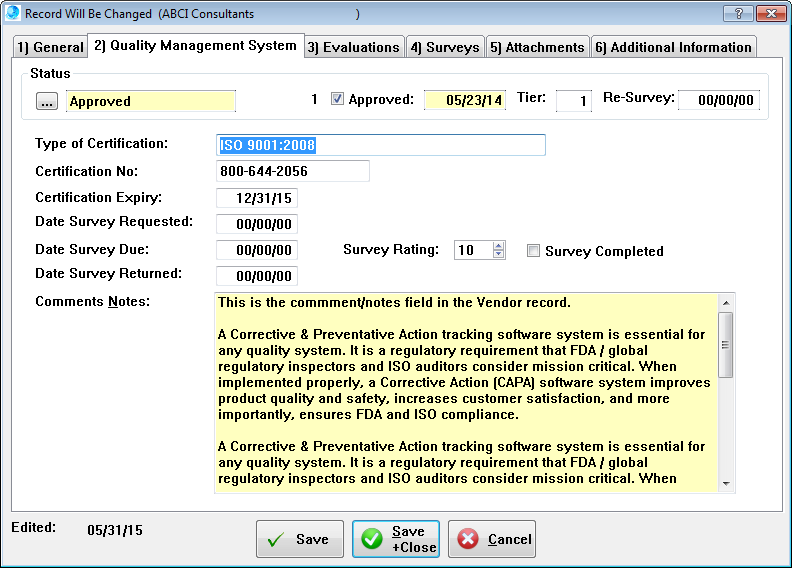Increase Survey Rating with up arrow
The height and width of the screenshot is (568, 792).
(499, 246)
